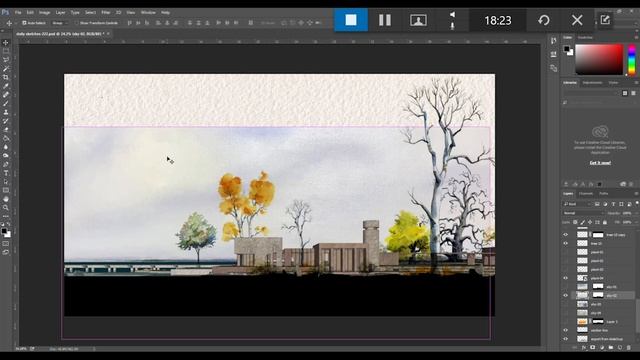Swap foreground and background colors in toolbox
640x360 pixels.
tap(9, 224)
